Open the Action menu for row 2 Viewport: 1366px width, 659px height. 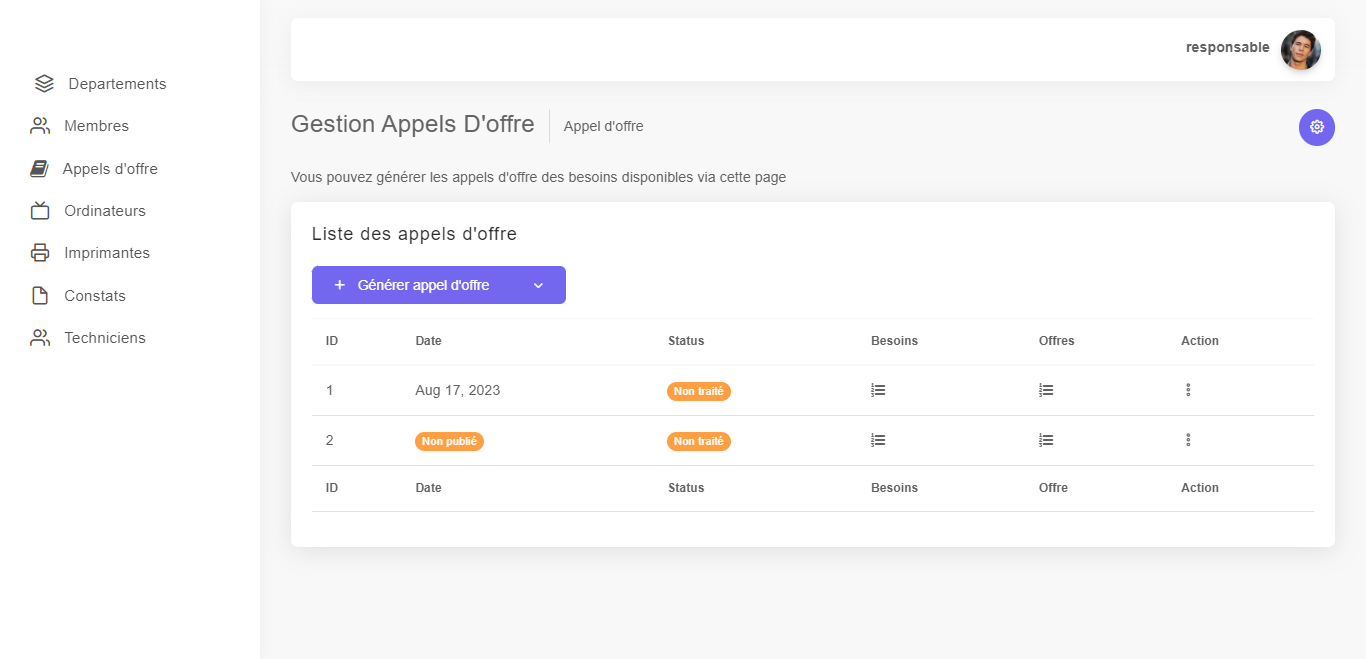coord(1188,440)
